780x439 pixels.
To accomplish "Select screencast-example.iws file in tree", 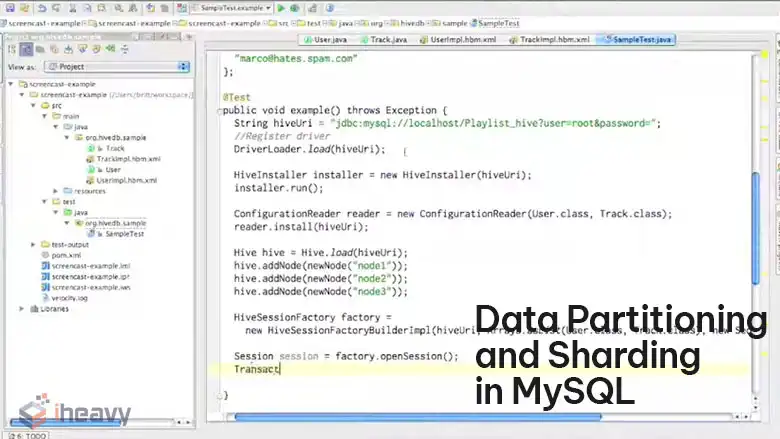I will 91,287.
